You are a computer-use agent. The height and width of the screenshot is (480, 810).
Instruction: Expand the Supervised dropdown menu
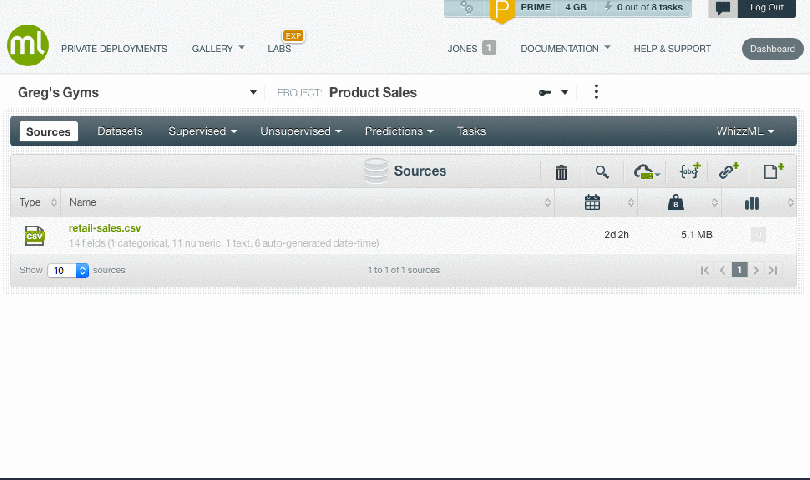coord(203,131)
